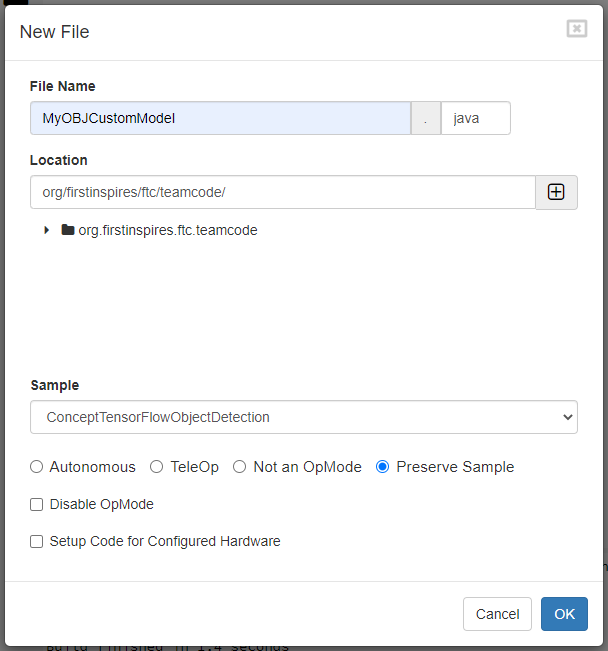The height and width of the screenshot is (651, 608).
Task: Select the TeleOp radio button
Action: (x=156, y=467)
